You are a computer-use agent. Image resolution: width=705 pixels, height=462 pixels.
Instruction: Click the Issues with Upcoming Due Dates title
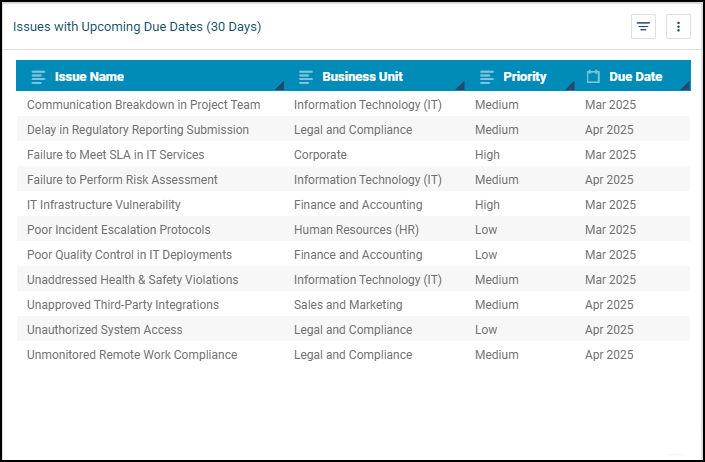pyautogui.click(x=137, y=27)
